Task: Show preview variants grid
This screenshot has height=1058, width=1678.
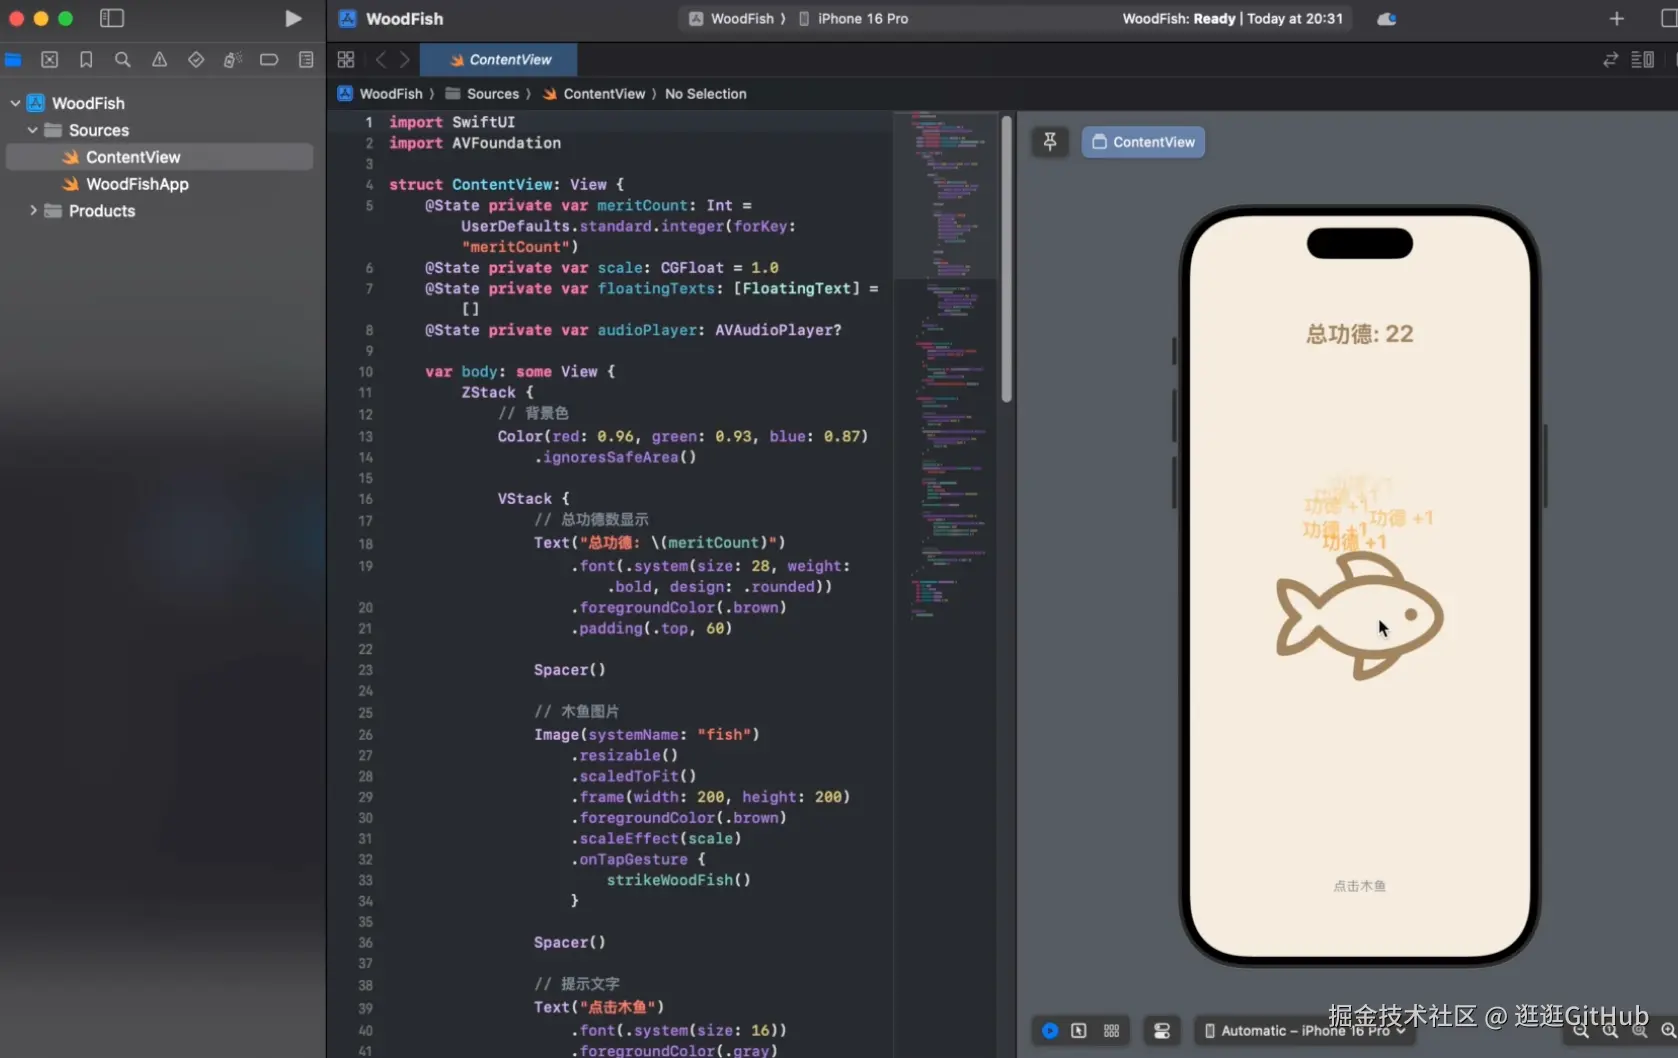Action: click(x=1111, y=1030)
